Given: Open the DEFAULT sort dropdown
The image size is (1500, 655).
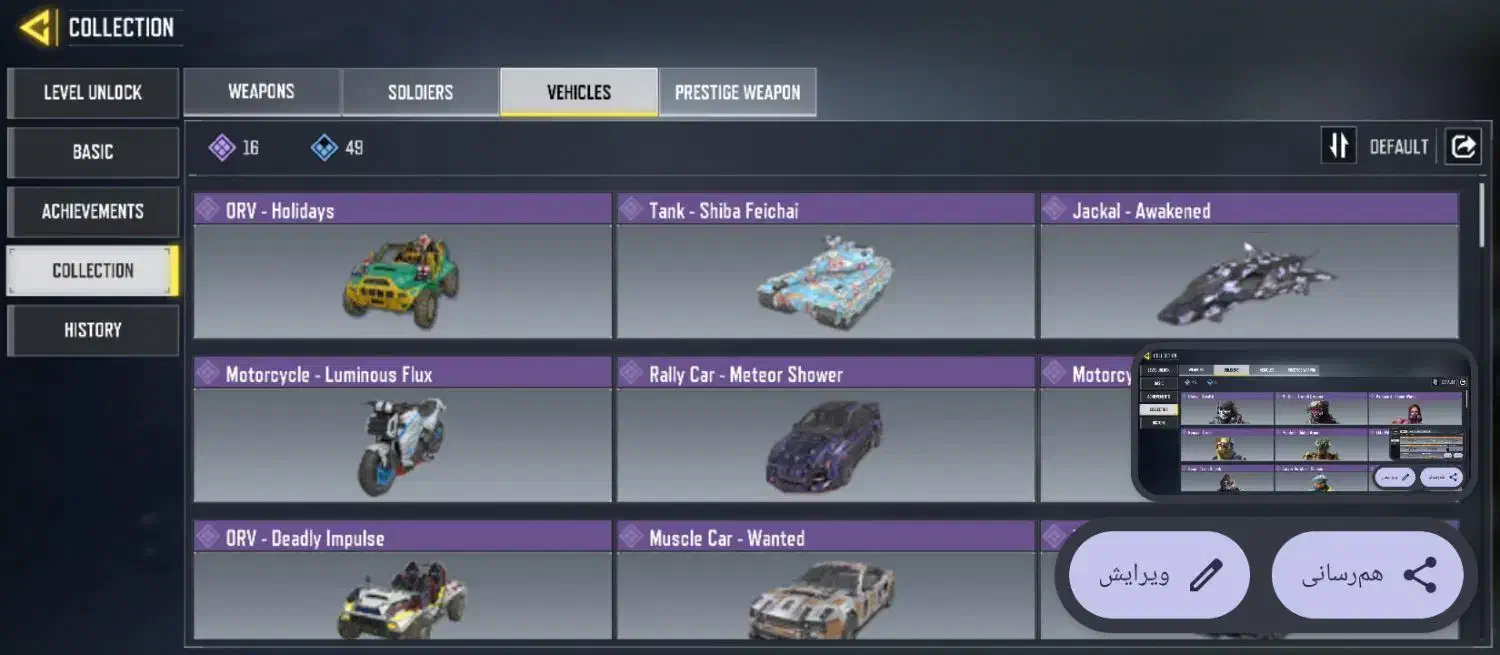Looking at the screenshot, I should tap(1399, 147).
